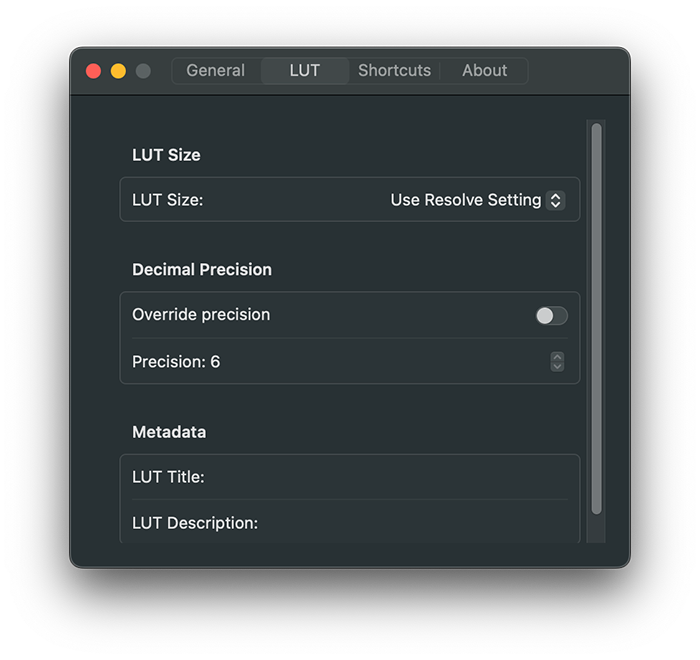The height and width of the screenshot is (660, 700).
Task: Enable the Override precision switch
Action: [x=552, y=316]
